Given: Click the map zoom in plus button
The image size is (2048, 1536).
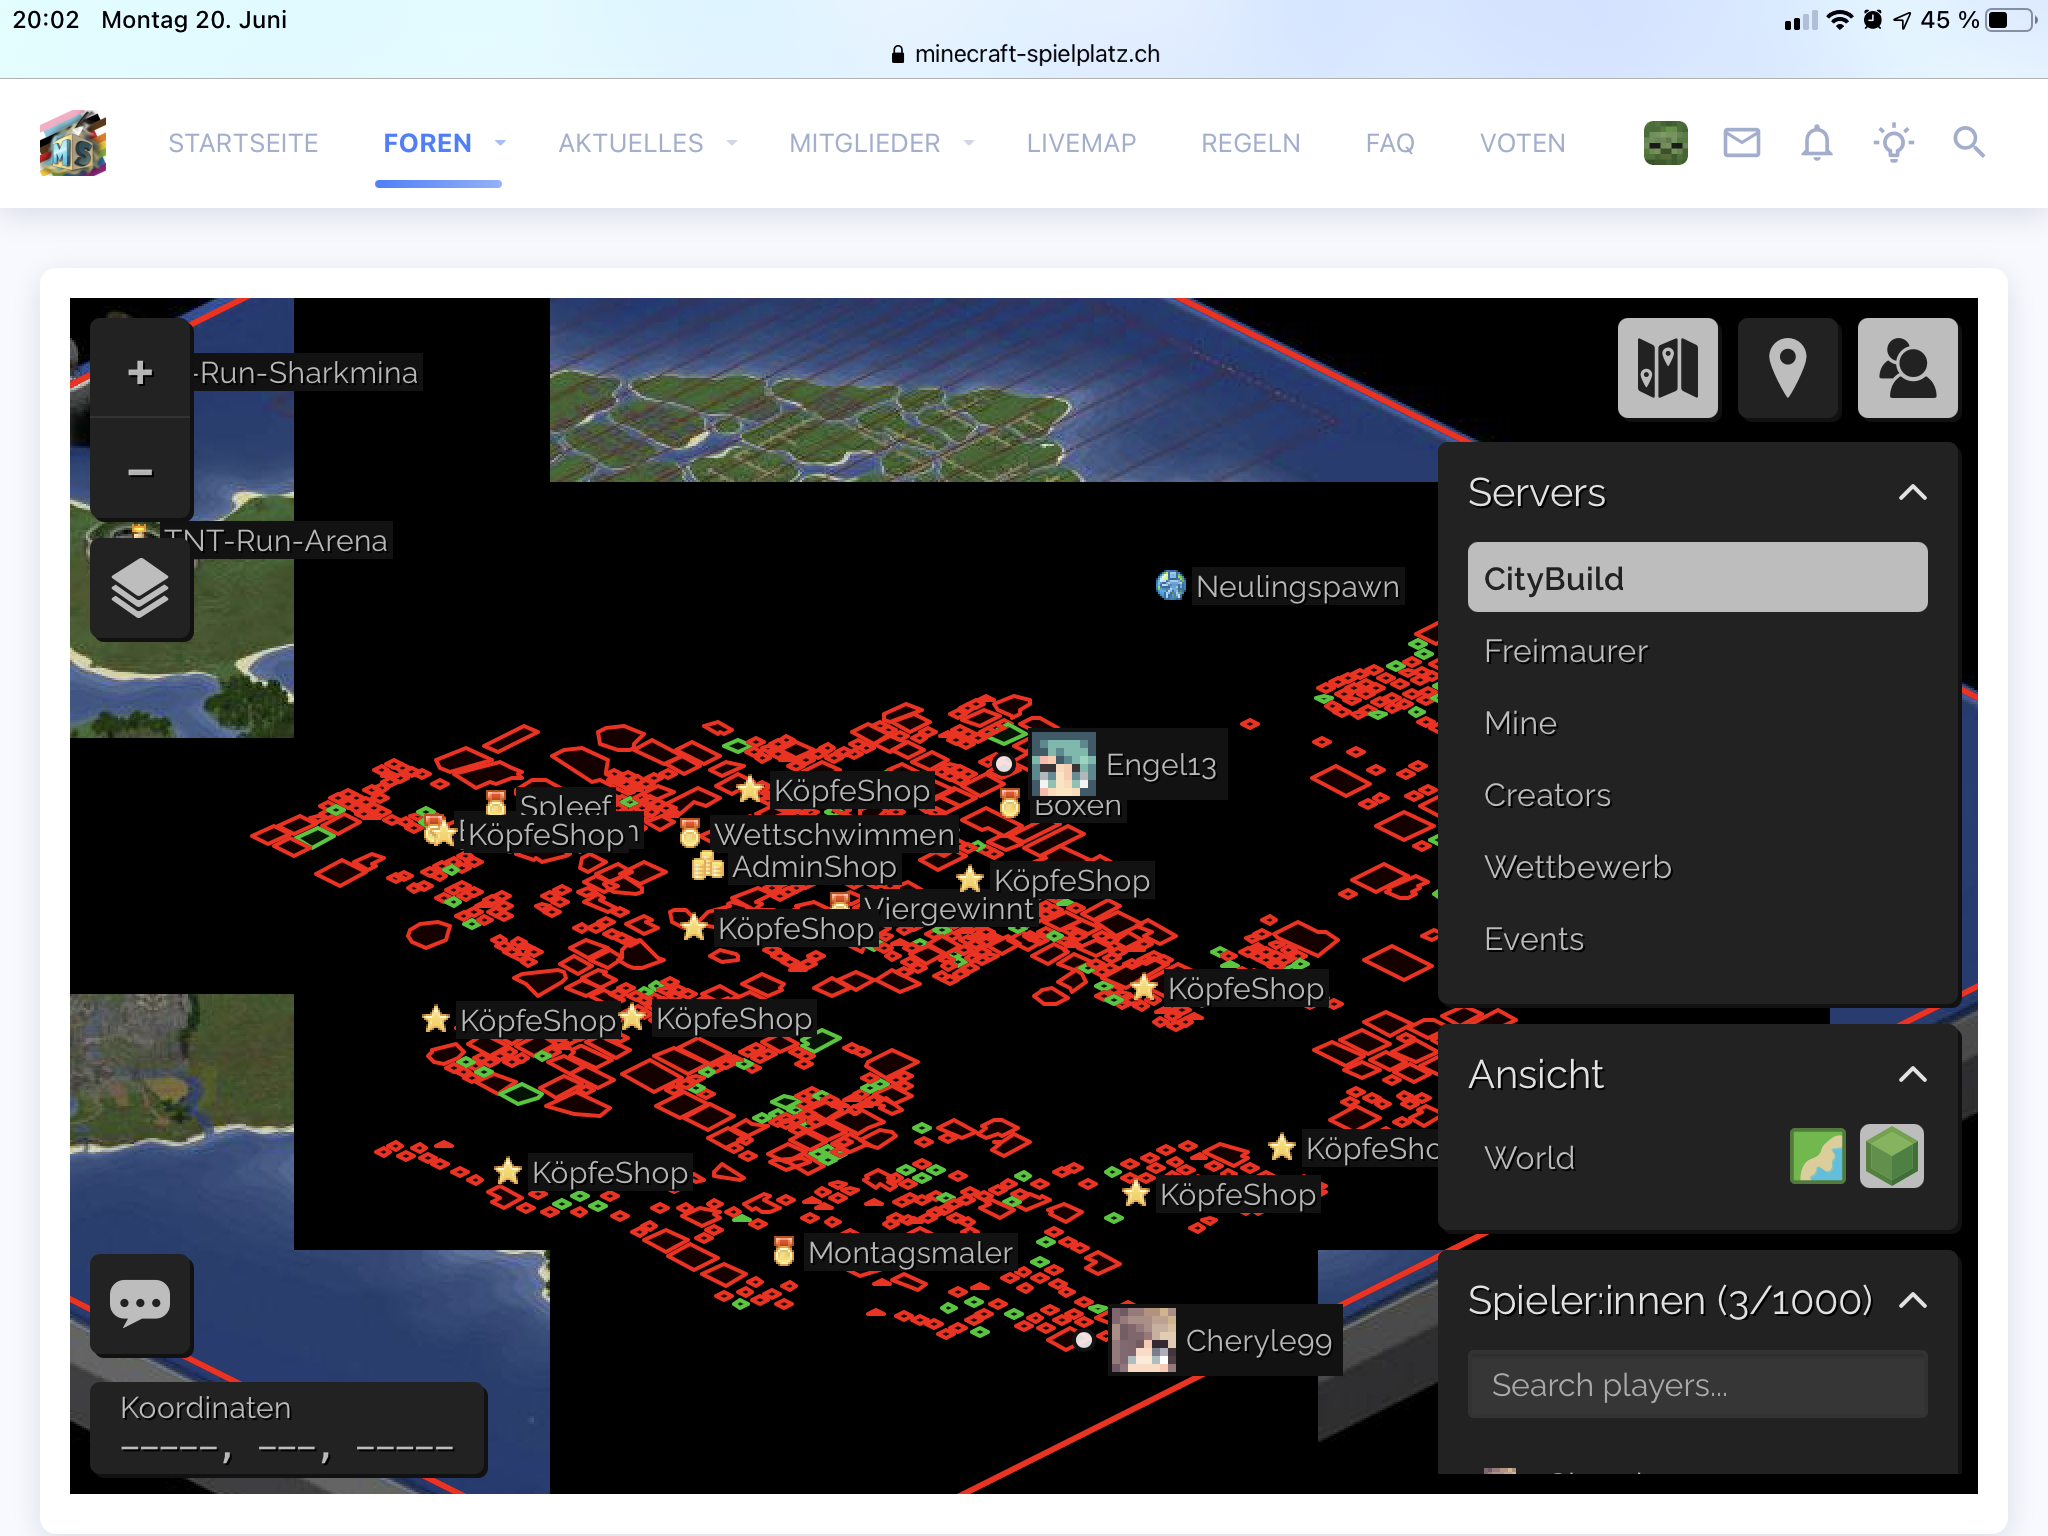Looking at the screenshot, I should 140,372.
